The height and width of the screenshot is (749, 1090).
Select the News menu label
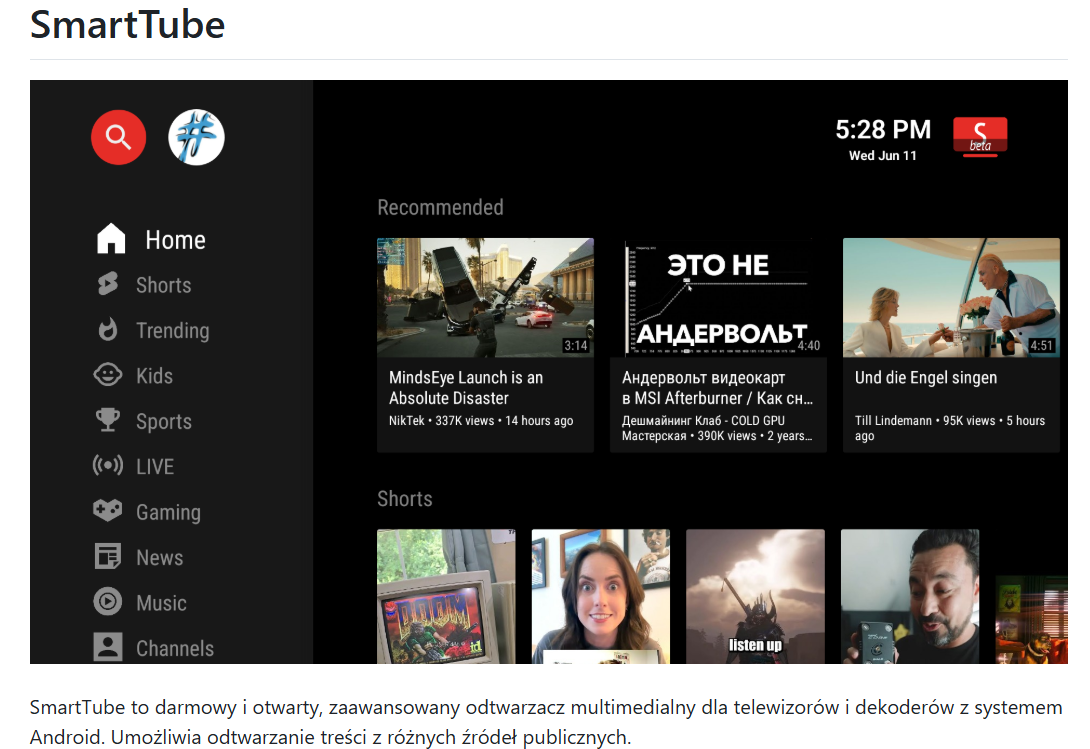pyautogui.click(x=160, y=558)
